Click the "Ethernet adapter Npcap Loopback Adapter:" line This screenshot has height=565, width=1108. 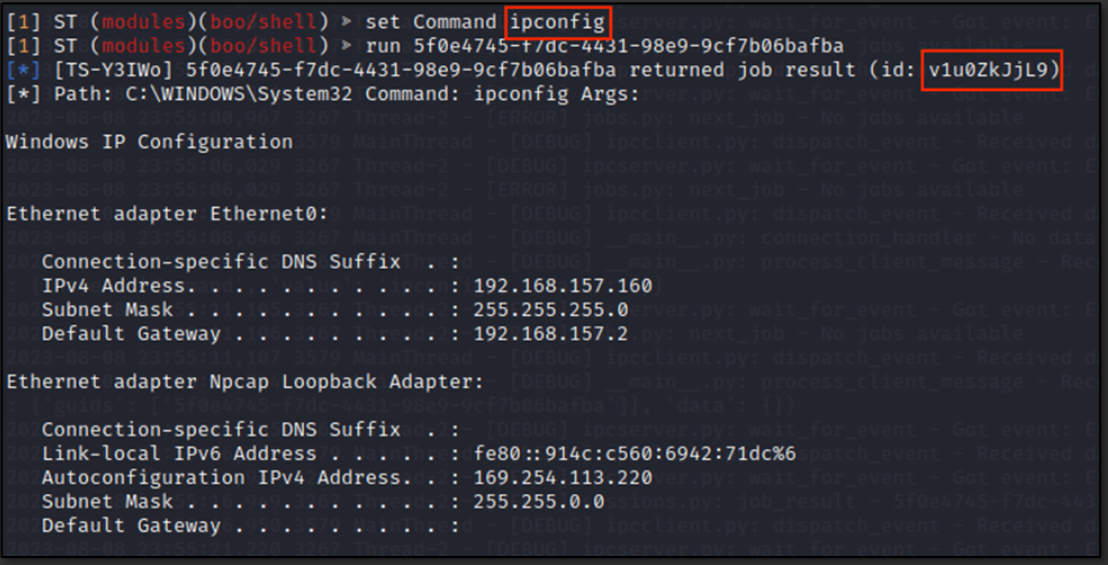click(x=245, y=382)
